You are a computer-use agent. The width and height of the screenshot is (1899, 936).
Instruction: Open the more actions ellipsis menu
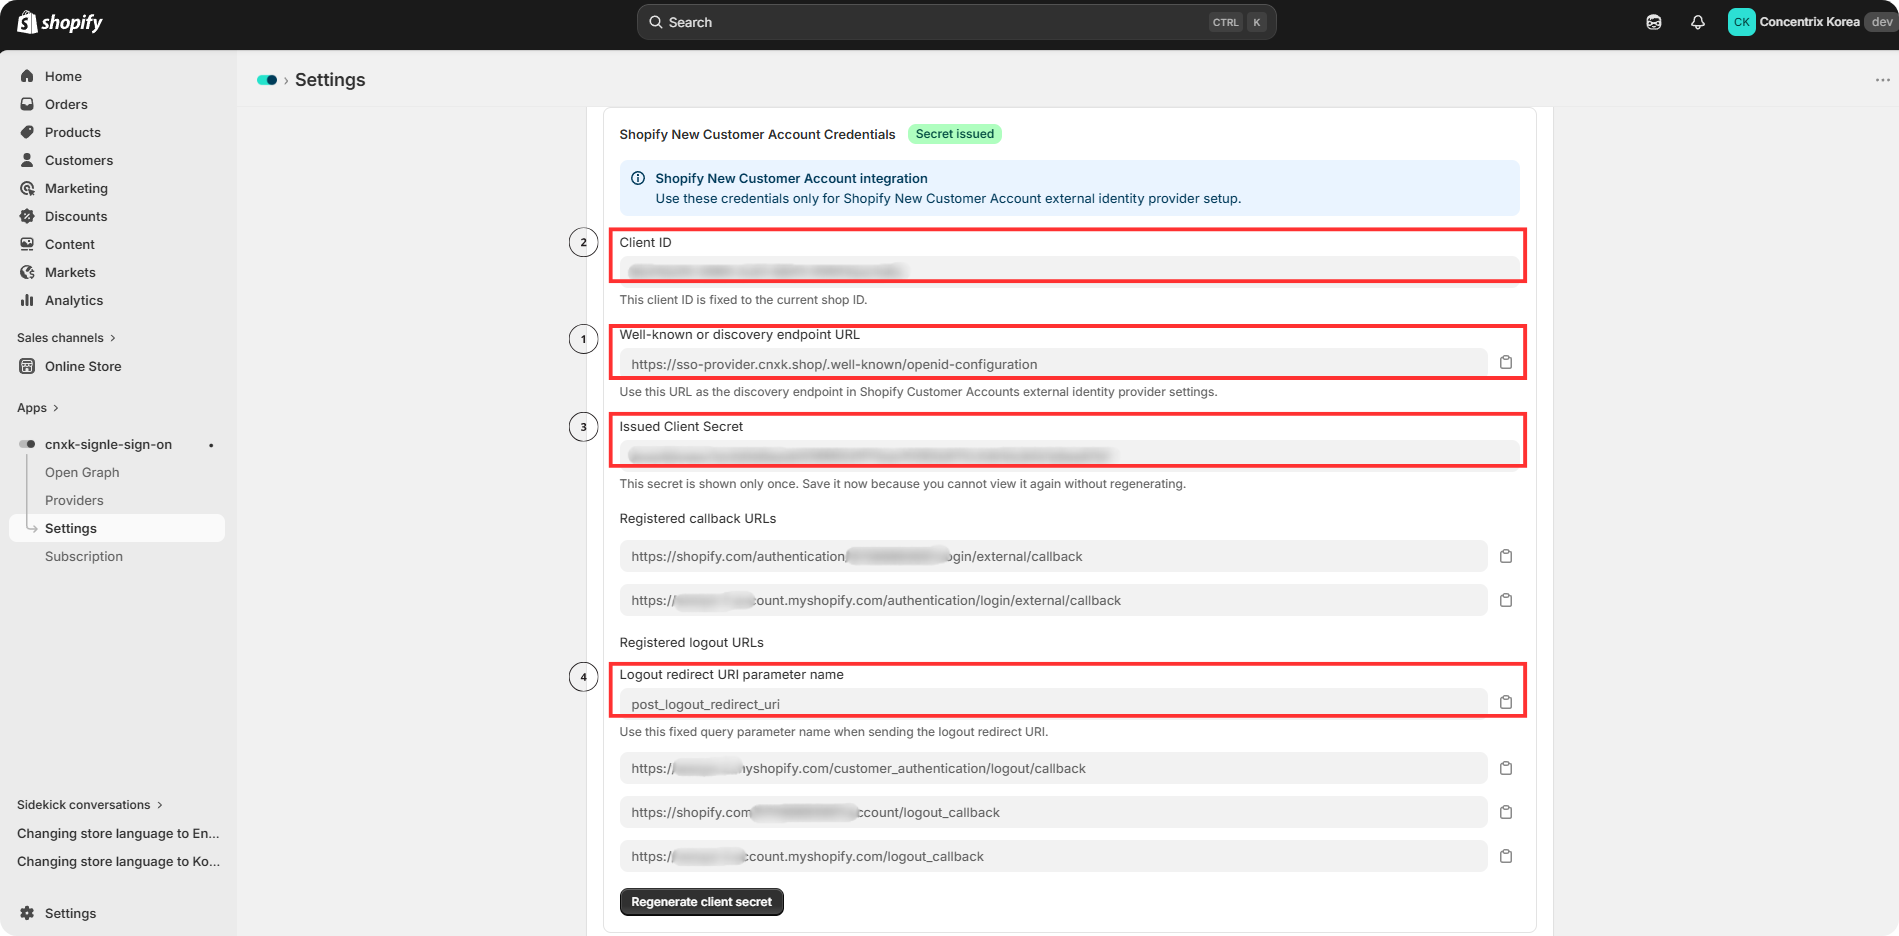1882,80
